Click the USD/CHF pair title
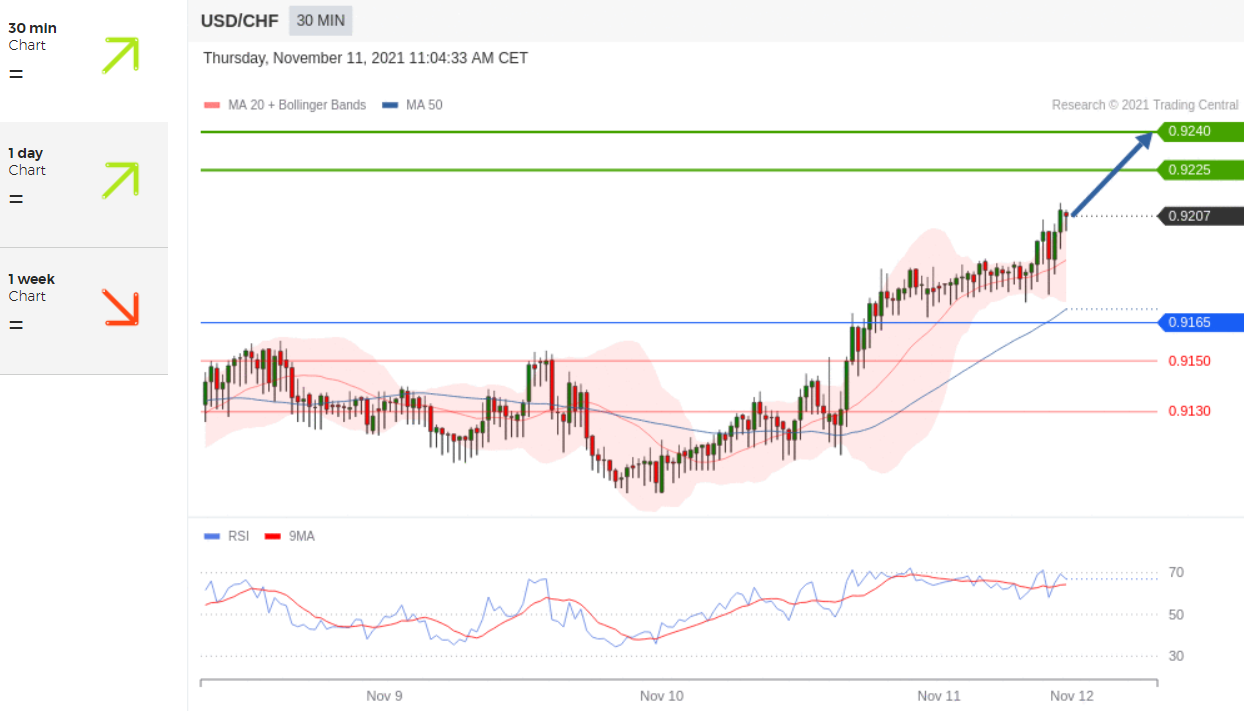The width and height of the screenshot is (1244, 711). pos(240,21)
